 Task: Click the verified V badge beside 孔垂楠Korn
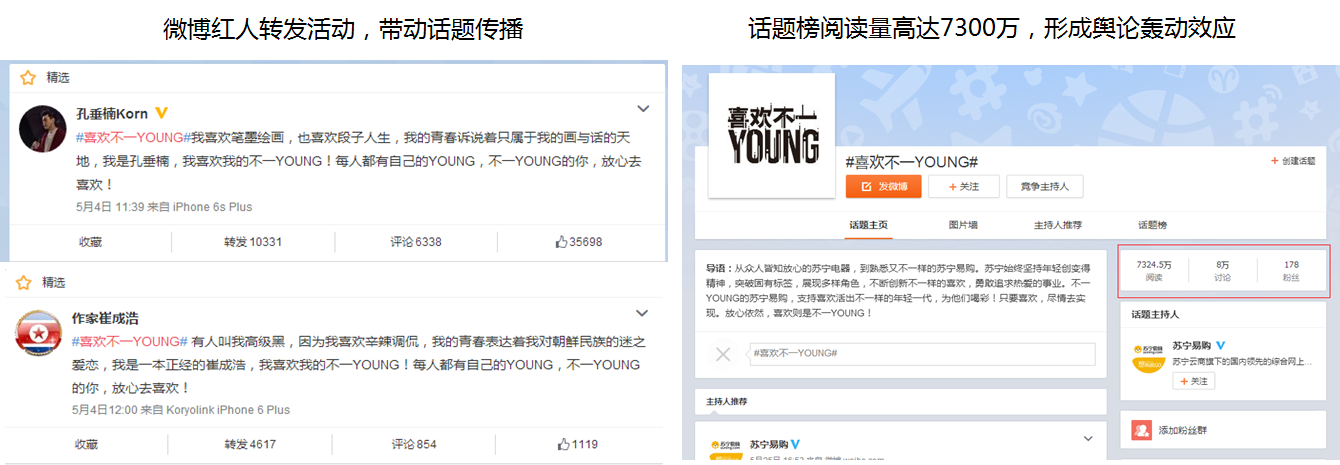[160, 113]
